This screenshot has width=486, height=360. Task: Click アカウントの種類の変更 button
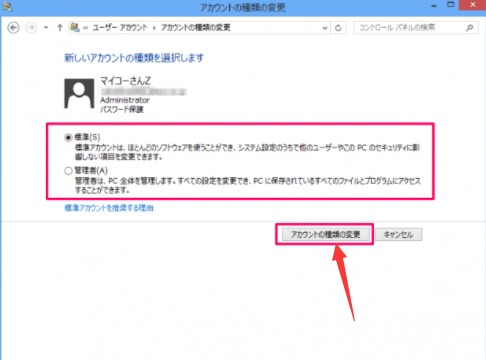(x=326, y=235)
